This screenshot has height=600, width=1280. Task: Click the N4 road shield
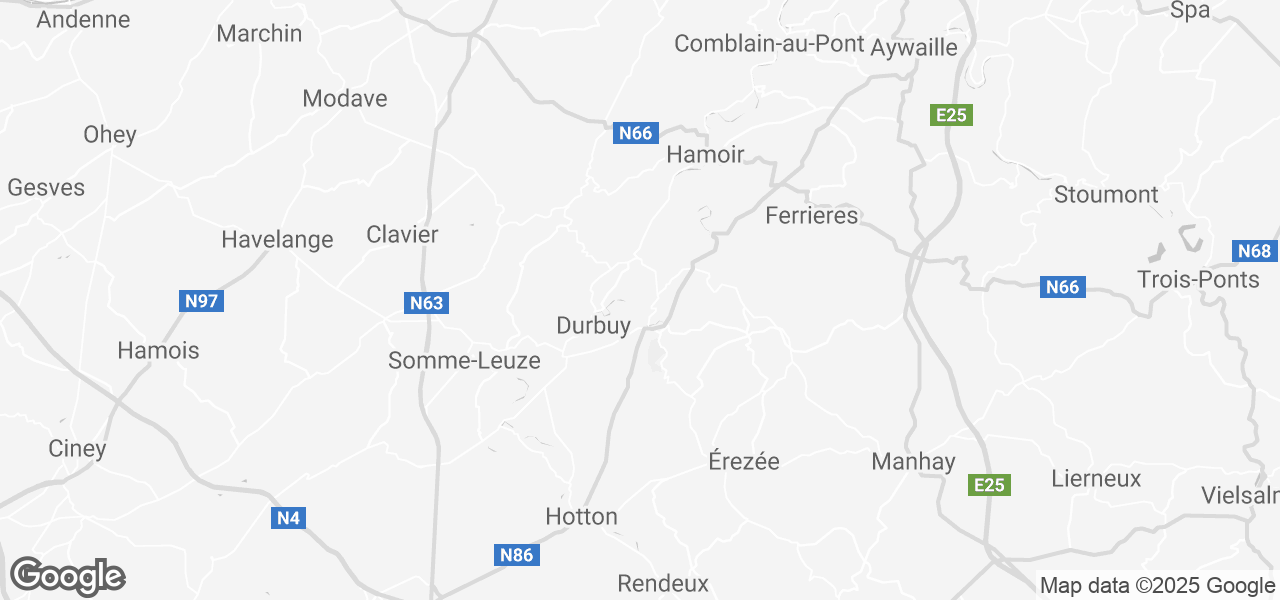(x=288, y=518)
